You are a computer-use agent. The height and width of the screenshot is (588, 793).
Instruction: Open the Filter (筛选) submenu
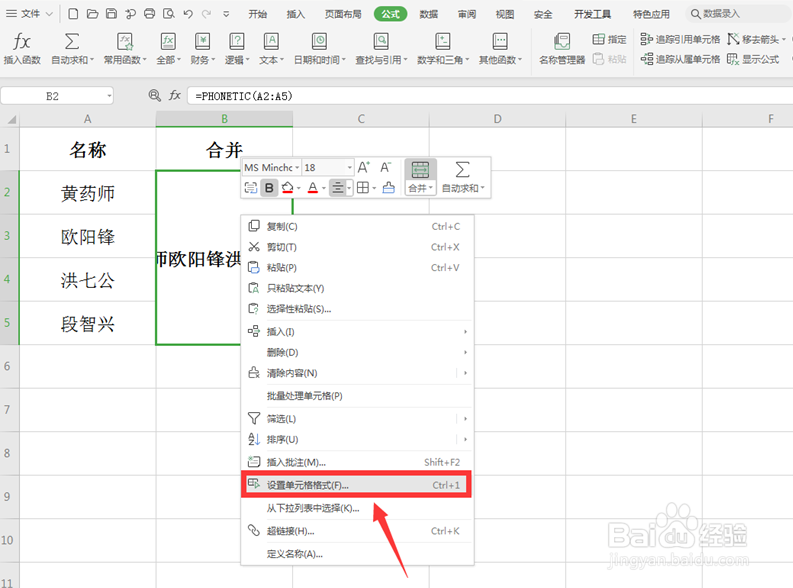pyautogui.click(x=357, y=419)
